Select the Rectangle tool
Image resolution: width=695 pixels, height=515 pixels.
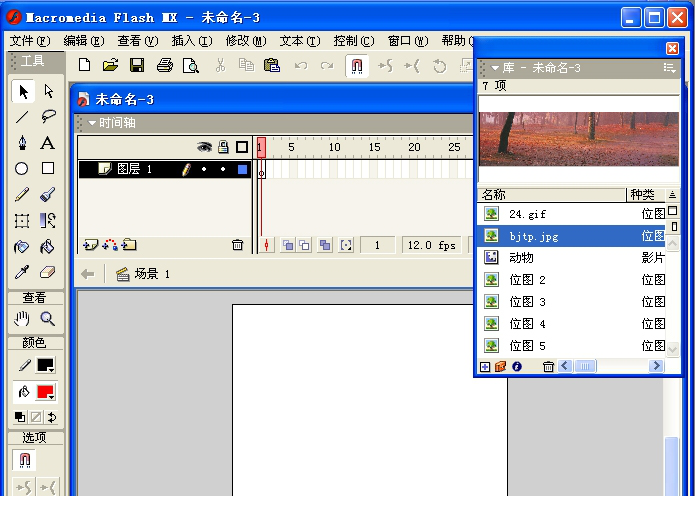[x=48, y=168]
